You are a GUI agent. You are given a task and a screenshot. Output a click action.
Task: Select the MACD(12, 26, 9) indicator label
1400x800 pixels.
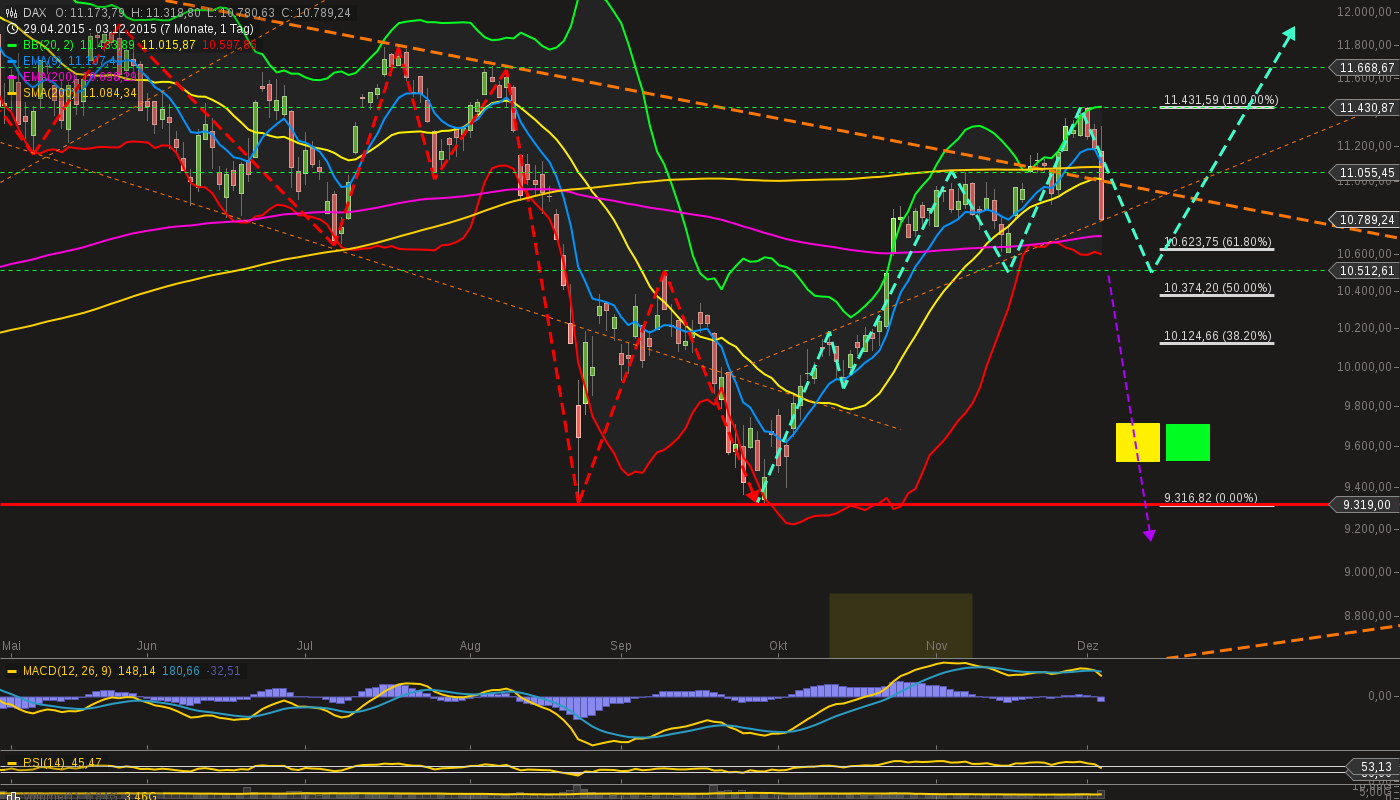coord(68,671)
